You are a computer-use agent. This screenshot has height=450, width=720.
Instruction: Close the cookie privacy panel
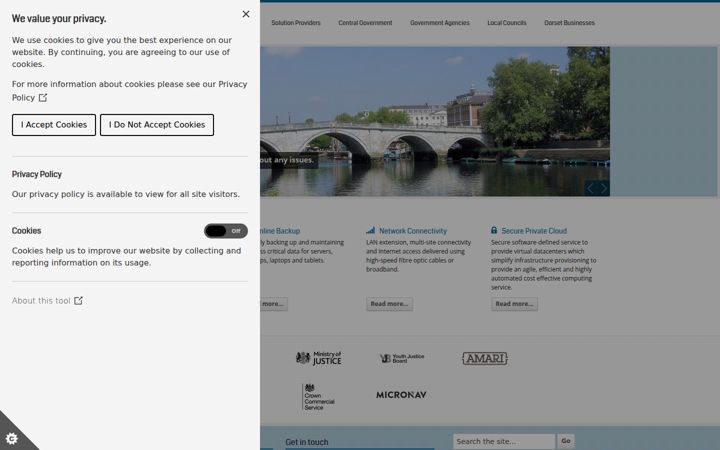tap(246, 14)
